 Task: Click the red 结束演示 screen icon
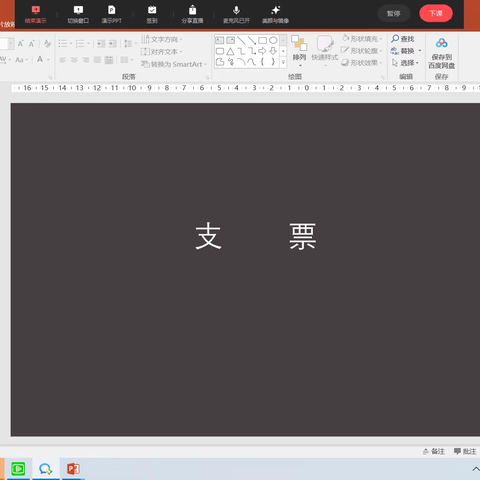tap(35, 10)
